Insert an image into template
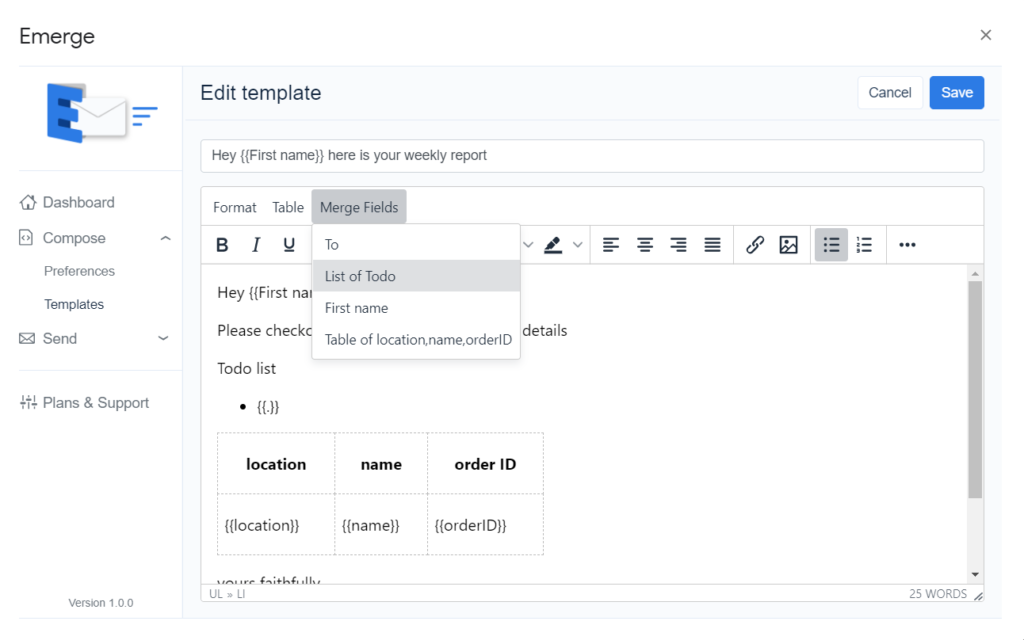 click(788, 245)
